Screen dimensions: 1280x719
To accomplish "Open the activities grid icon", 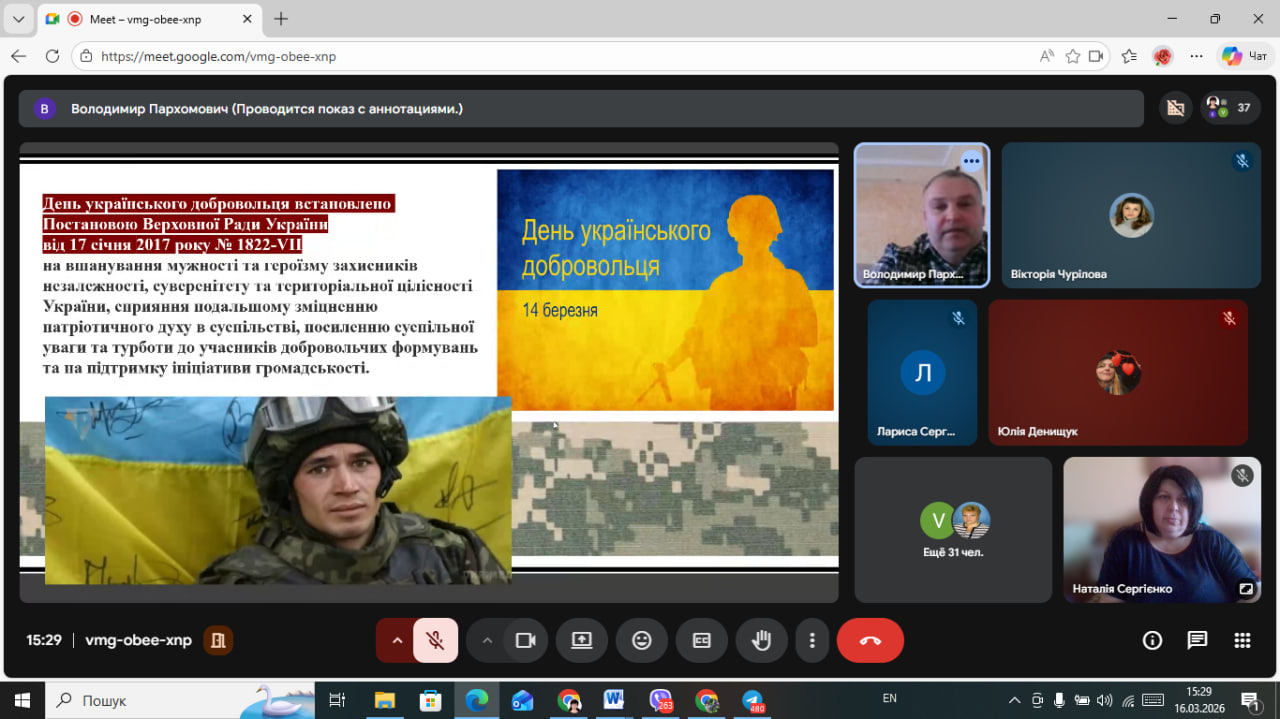I will click(1242, 641).
